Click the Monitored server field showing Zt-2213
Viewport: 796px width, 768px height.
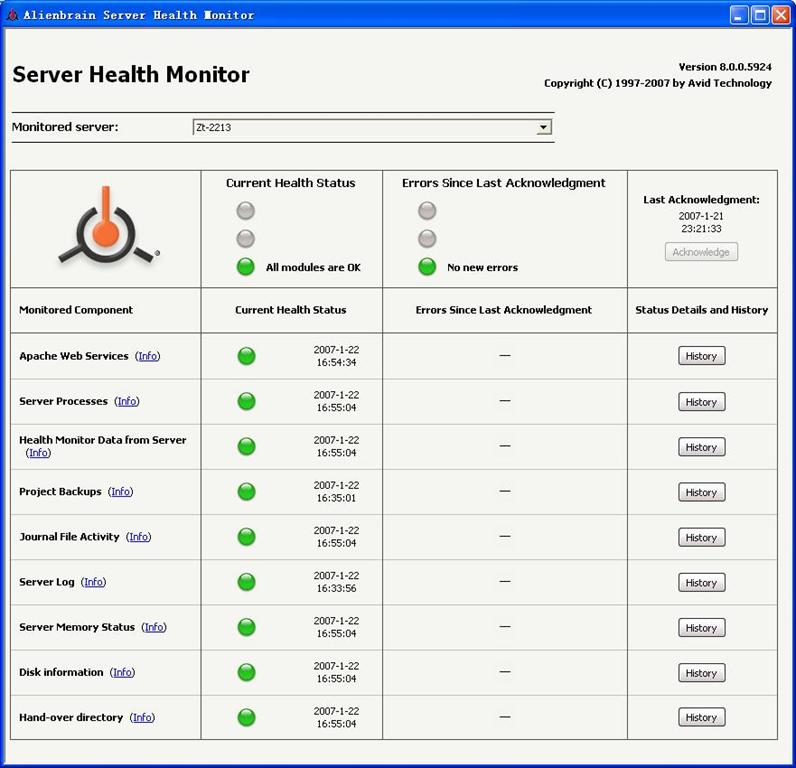coord(372,127)
